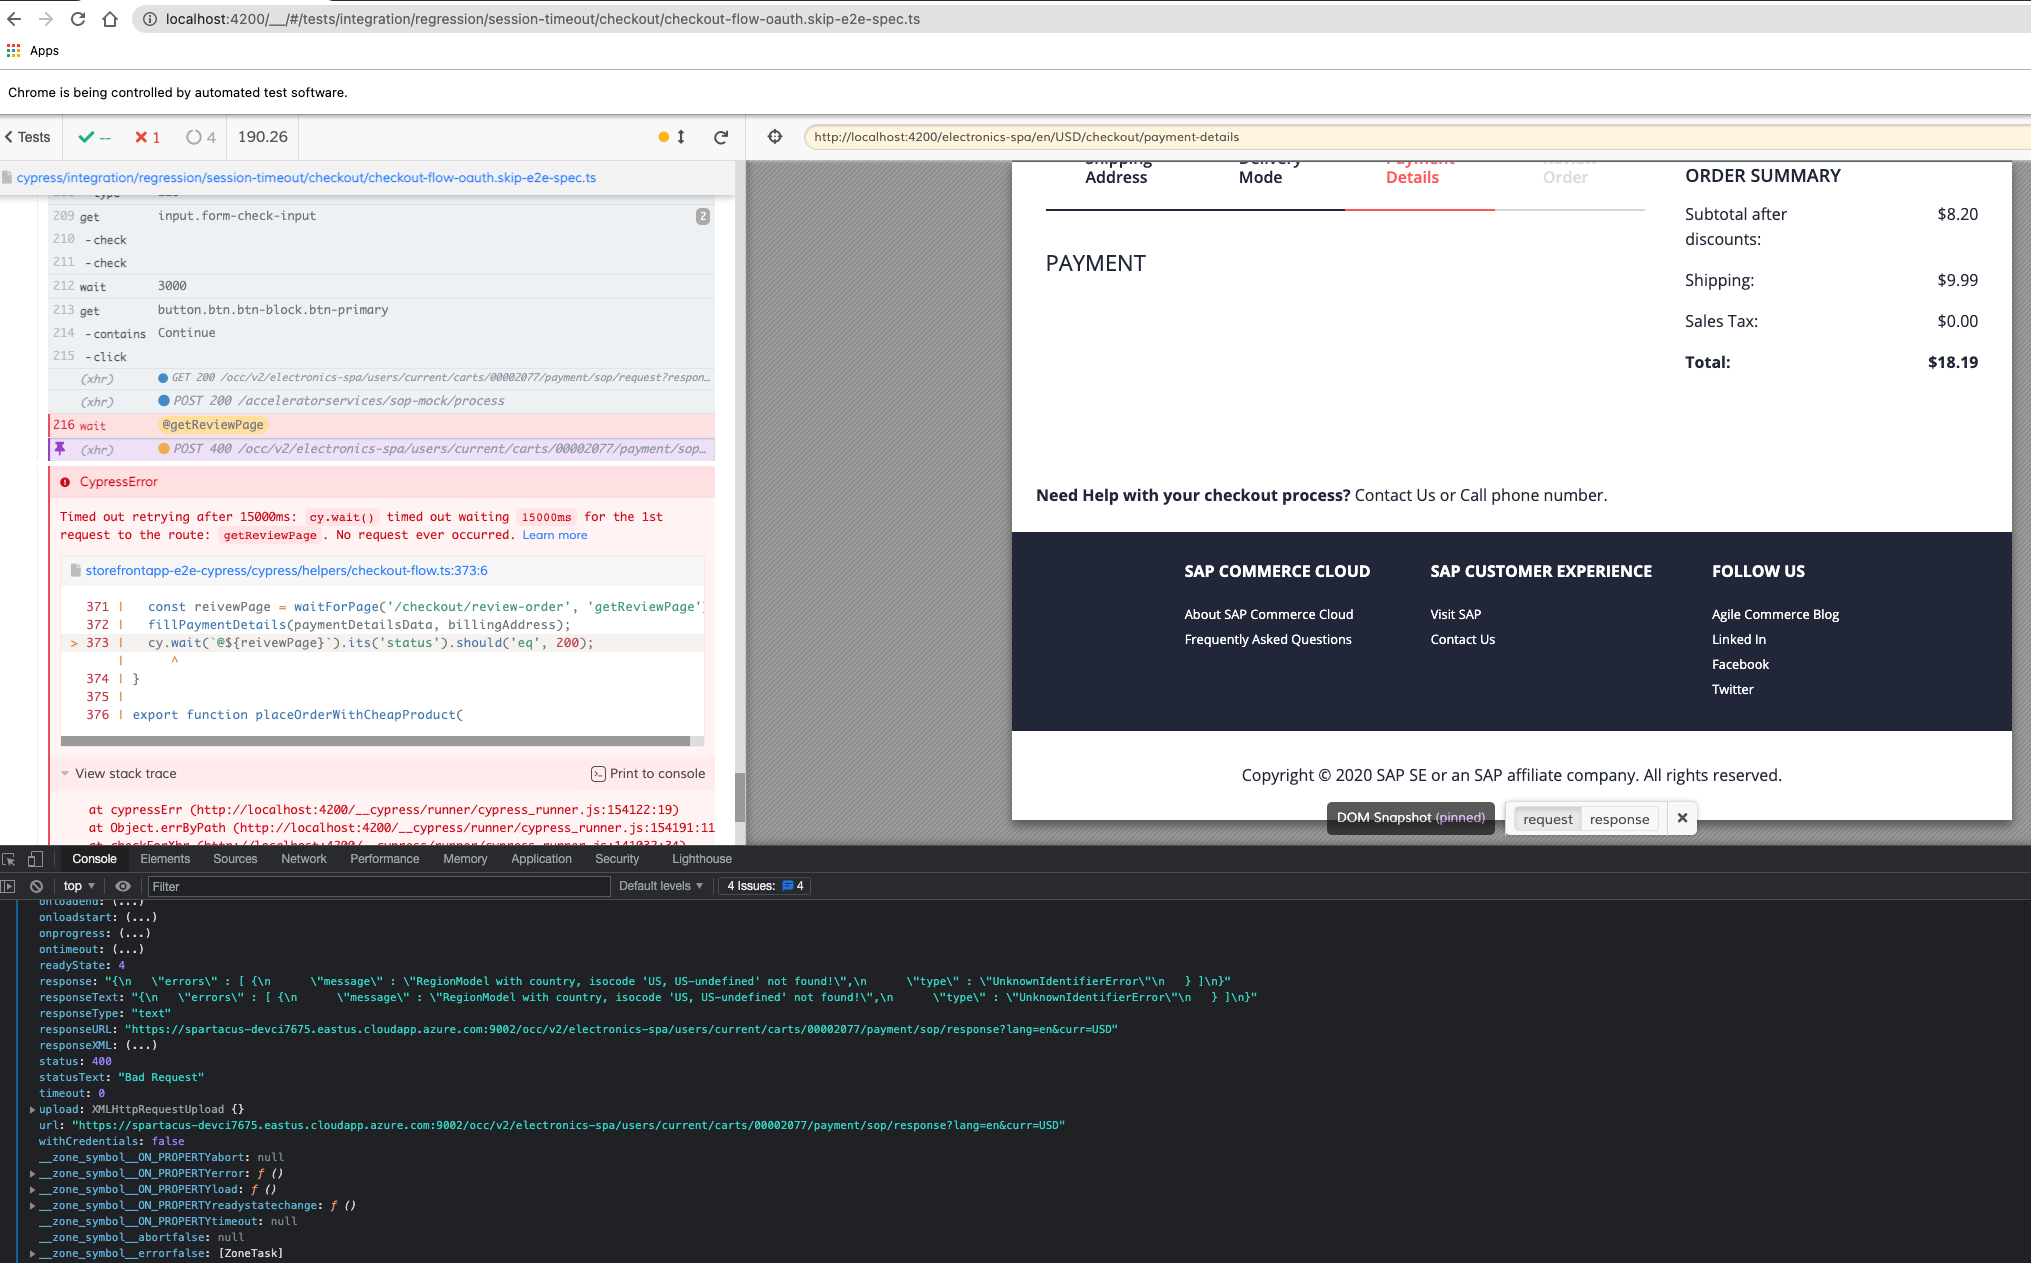Reload the browser page
Viewport: 2031px width, 1263px height.
pyautogui.click(x=78, y=19)
